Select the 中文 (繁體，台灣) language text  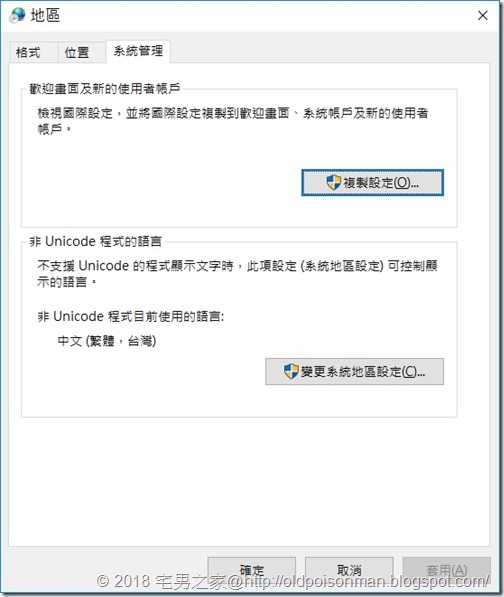pos(107,340)
